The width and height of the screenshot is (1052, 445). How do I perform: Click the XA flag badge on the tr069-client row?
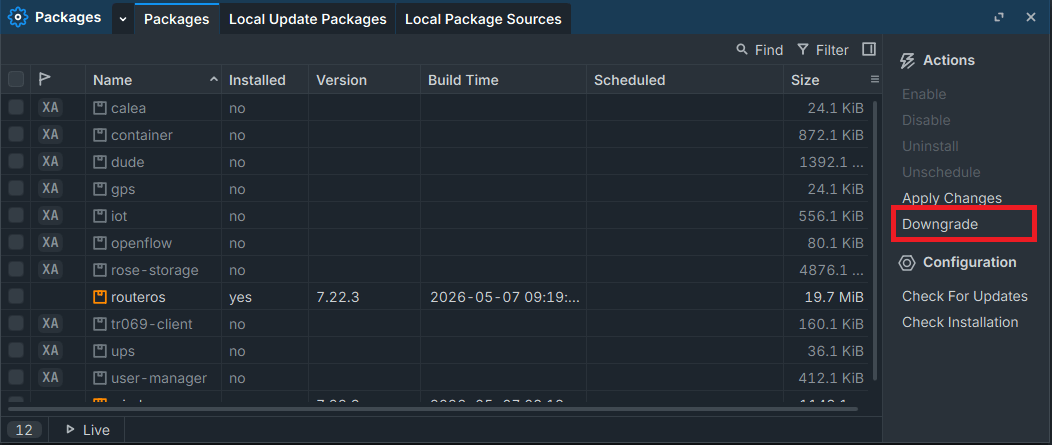click(x=50, y=324)
